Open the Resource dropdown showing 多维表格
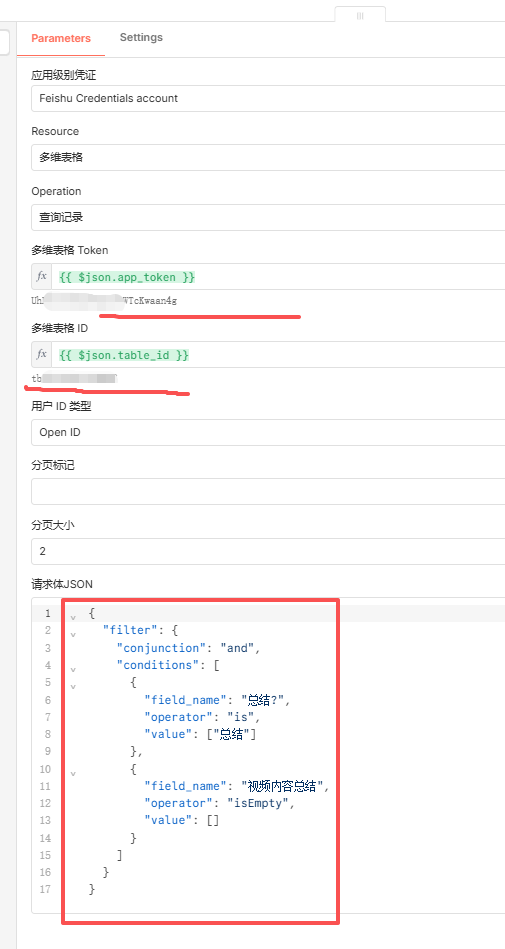 [268, 157]
